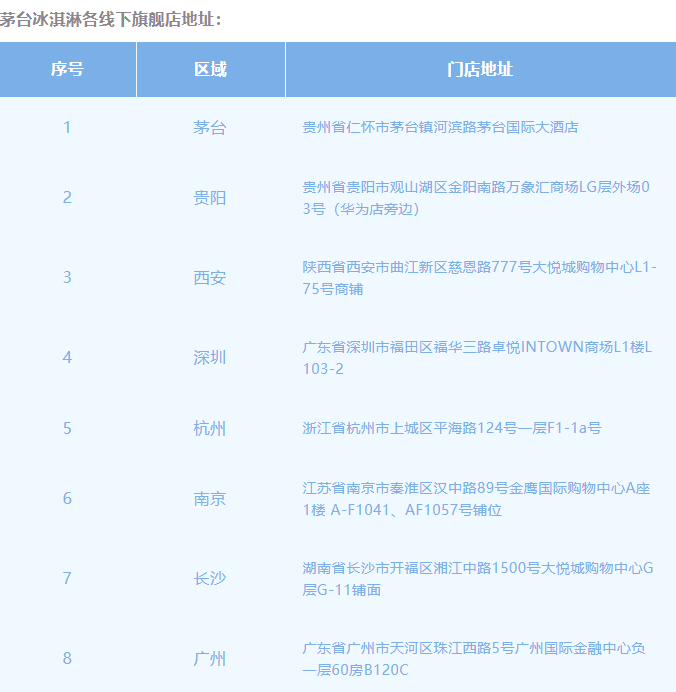Click the 区域 column header
The image size is (676, 692).
[x=210, y=69]
